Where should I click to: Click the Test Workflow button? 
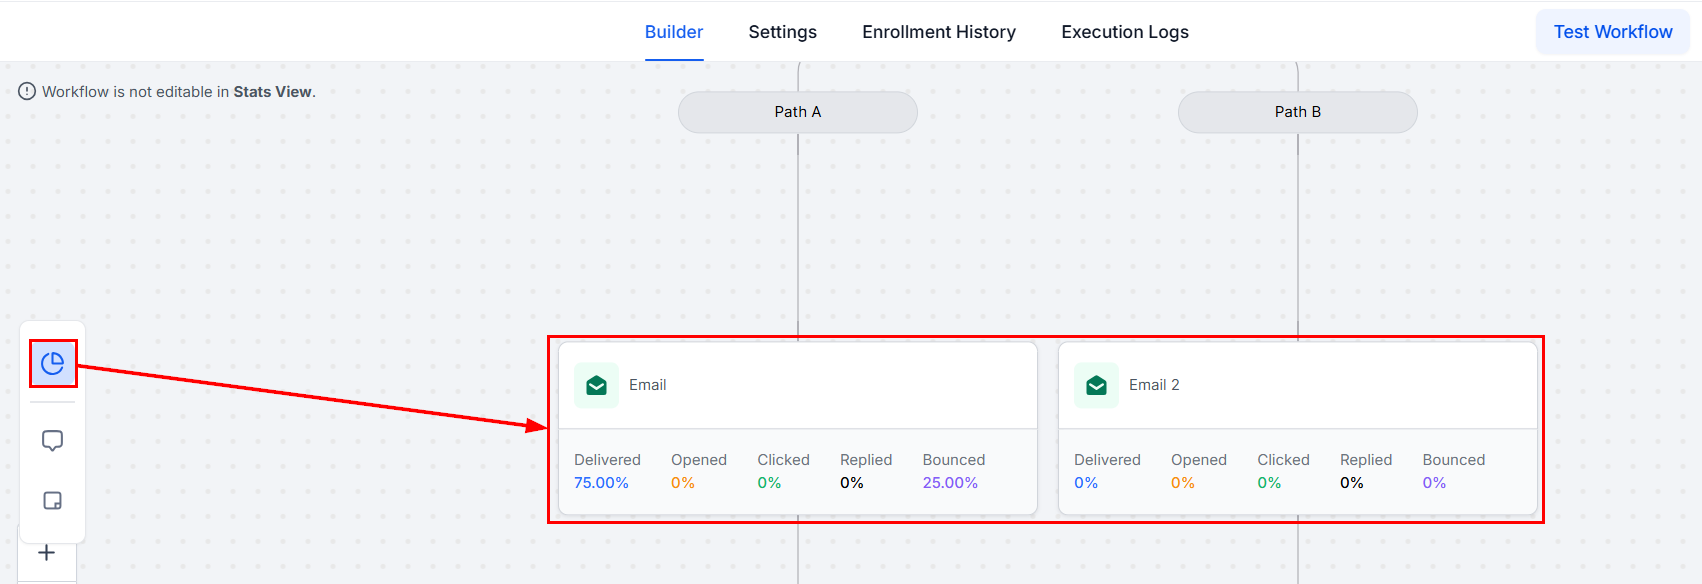tap(1613, 32)
